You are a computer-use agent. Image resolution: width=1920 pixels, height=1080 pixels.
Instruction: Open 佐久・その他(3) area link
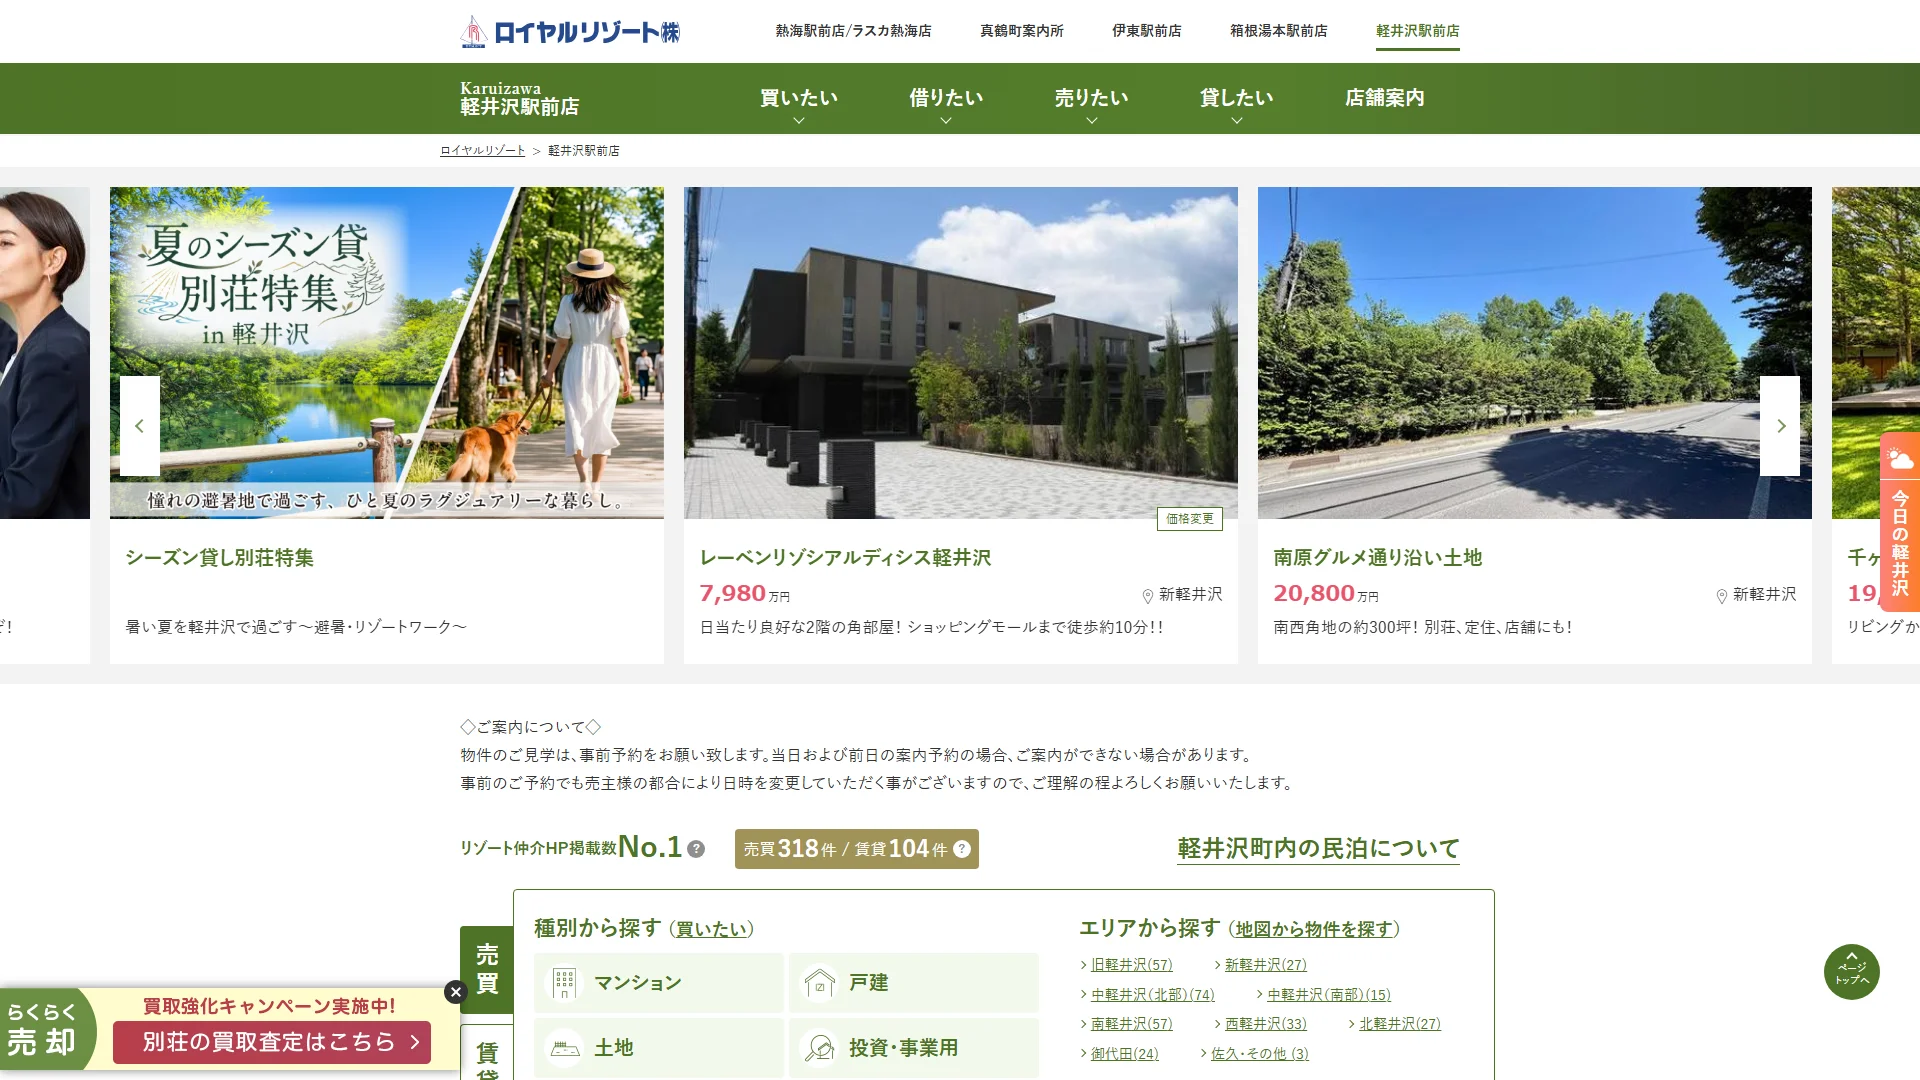click(x=1259, y=1054)
